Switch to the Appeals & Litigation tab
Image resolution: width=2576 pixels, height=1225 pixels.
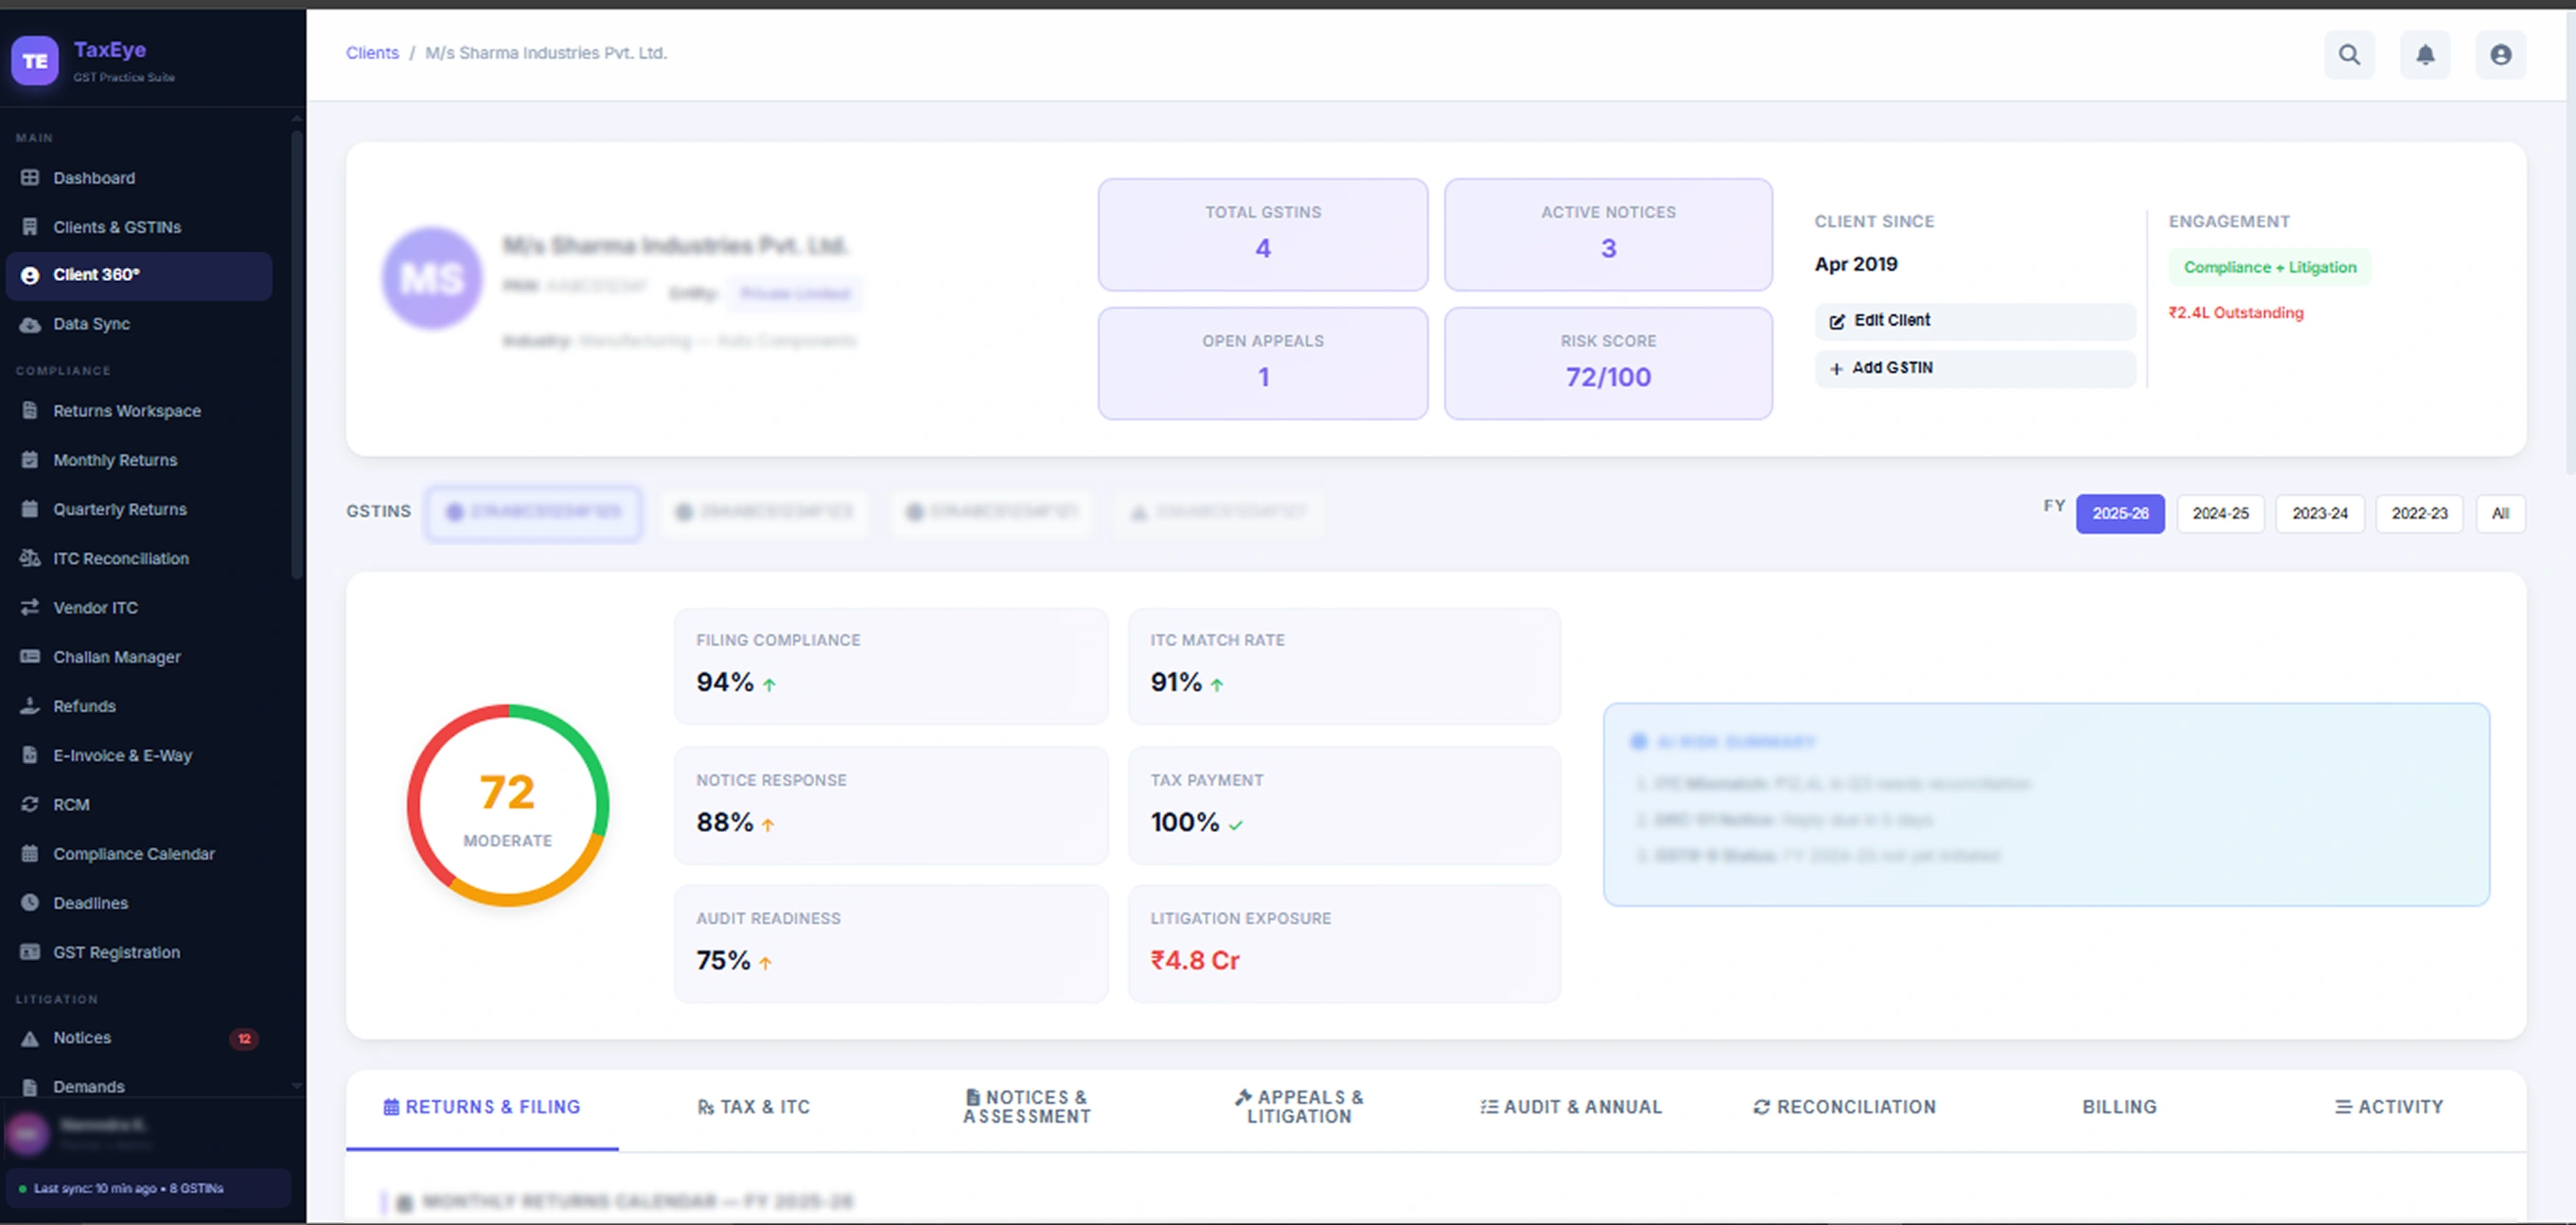click(1298, 1106)
